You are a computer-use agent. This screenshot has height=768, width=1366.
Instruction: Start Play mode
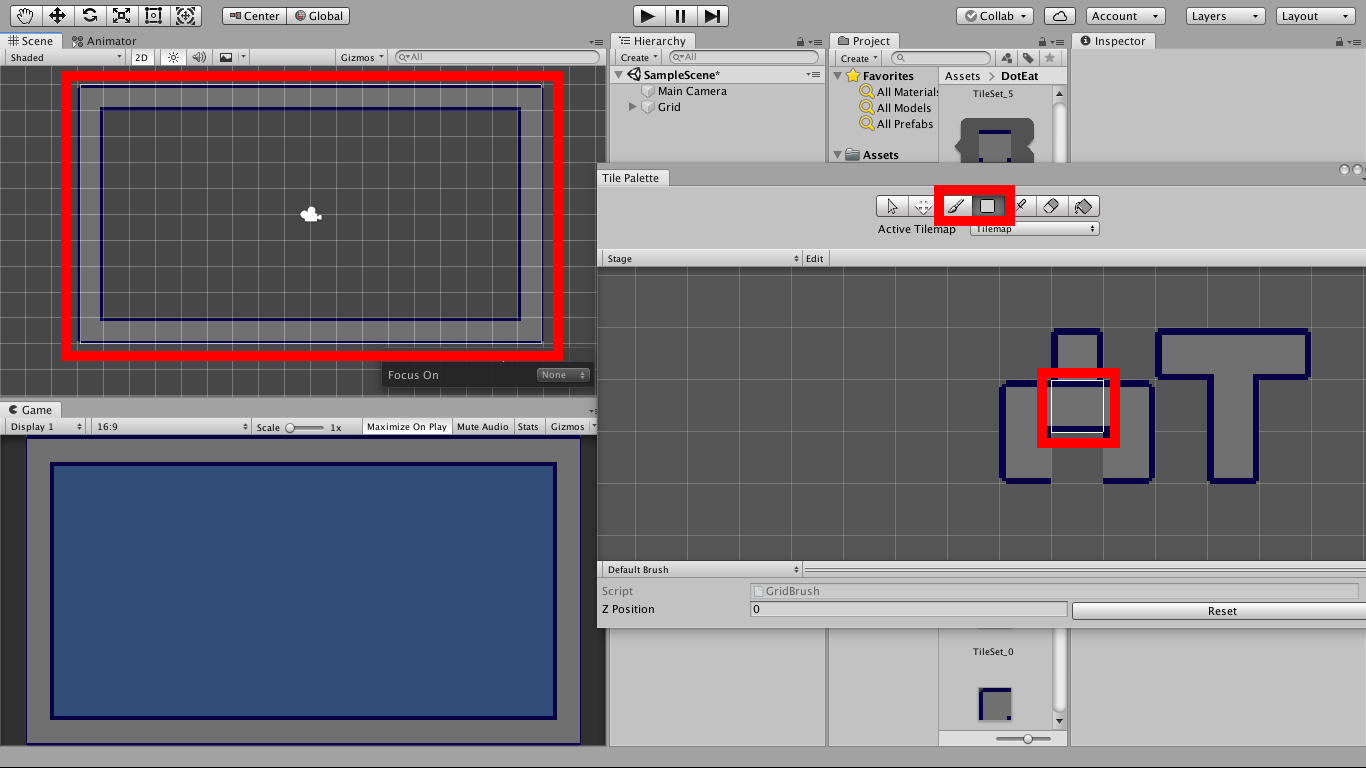point(648,16)
